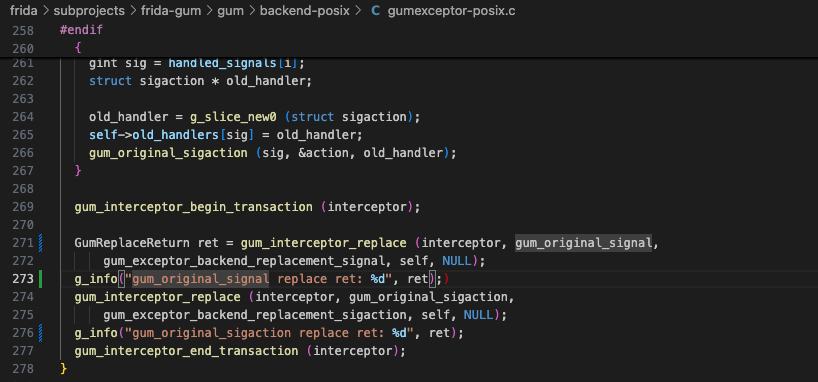Open the subprojects breadcrumb segment
Image resolution: width=818 pixels, height=382 pixels.
tap(89, 10)
